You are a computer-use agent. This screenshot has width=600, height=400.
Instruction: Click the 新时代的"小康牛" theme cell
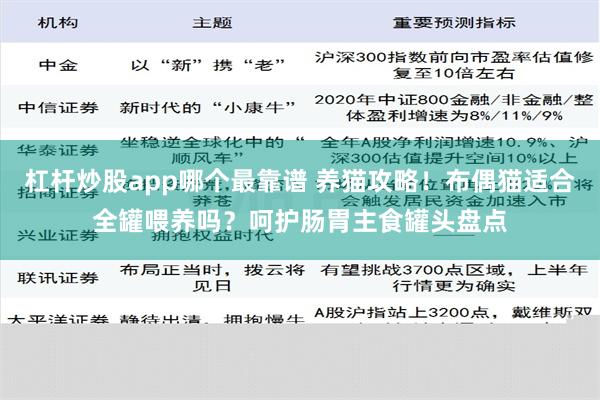(209, 107)
